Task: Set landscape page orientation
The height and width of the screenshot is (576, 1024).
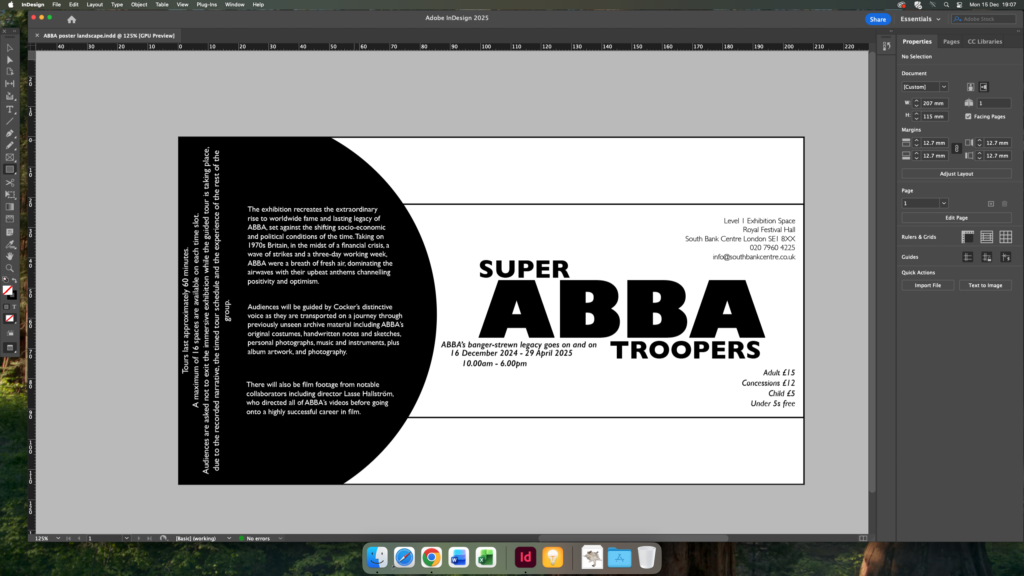Action: pyautogui.click(x=984, y=87)
